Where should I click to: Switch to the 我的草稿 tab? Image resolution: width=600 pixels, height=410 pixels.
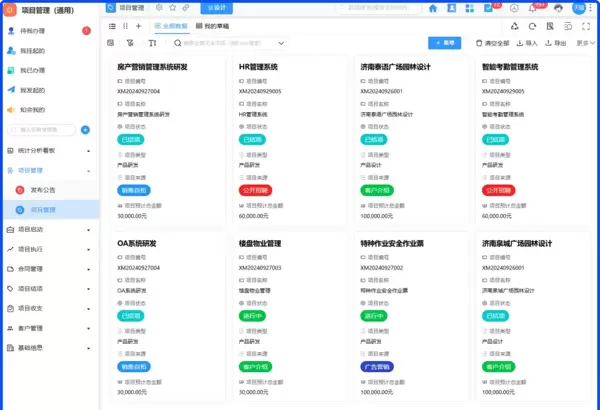(206, 26)
